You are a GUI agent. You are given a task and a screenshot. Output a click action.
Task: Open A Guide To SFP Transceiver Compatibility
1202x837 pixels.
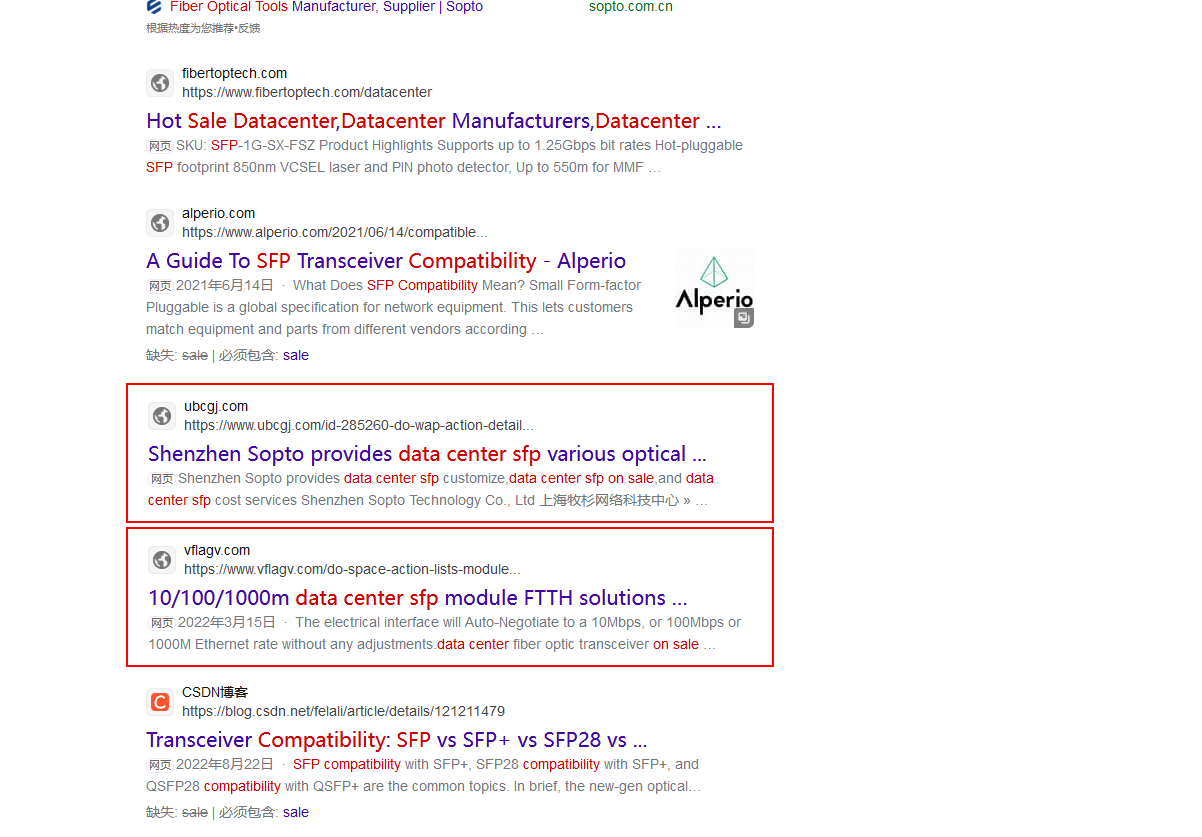[386, 261]
